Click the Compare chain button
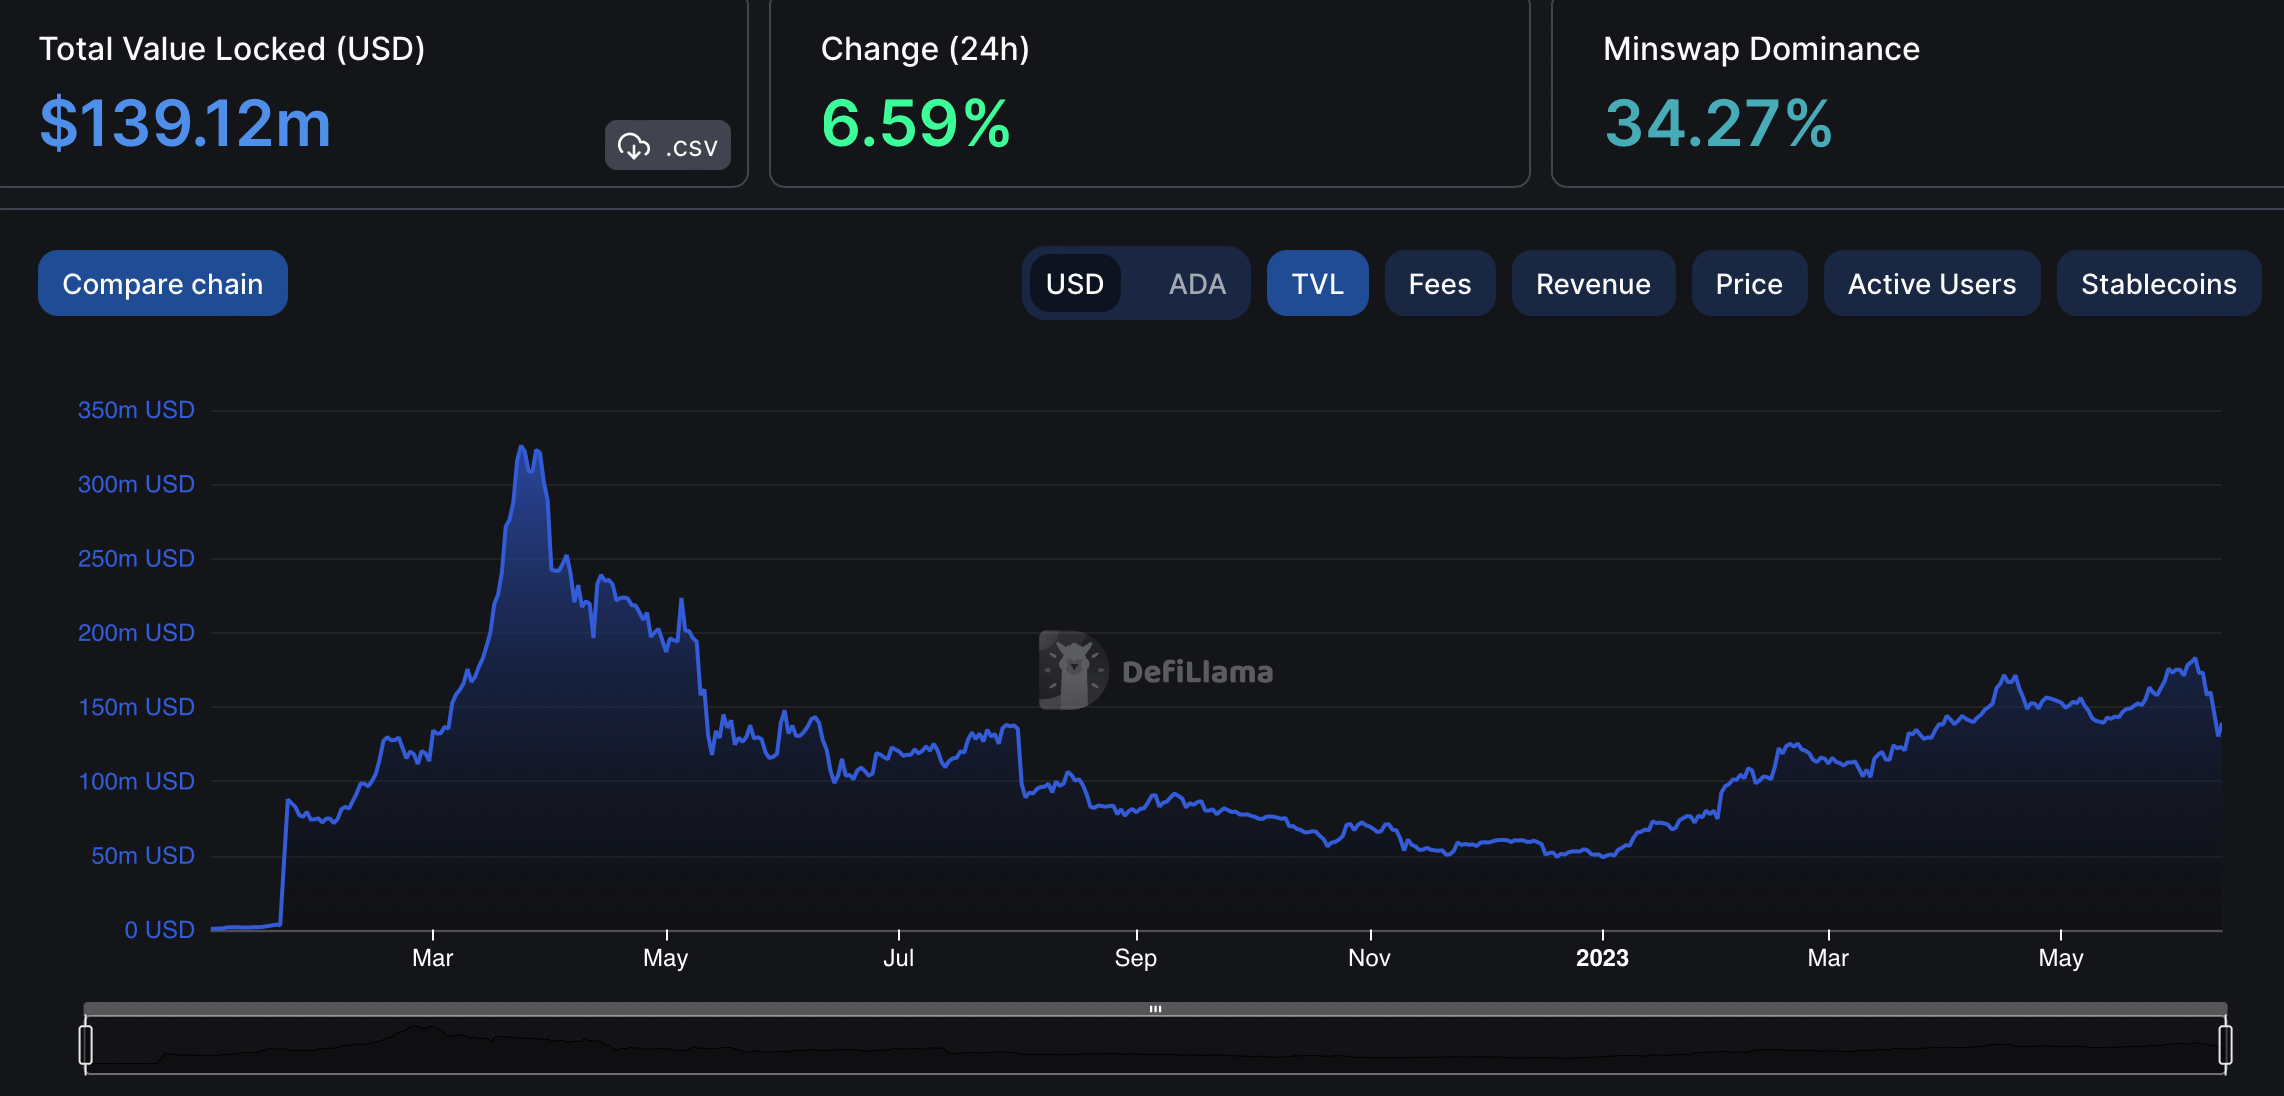Viewport: 2284px width, 1096px height. click(x=163, y=284)
